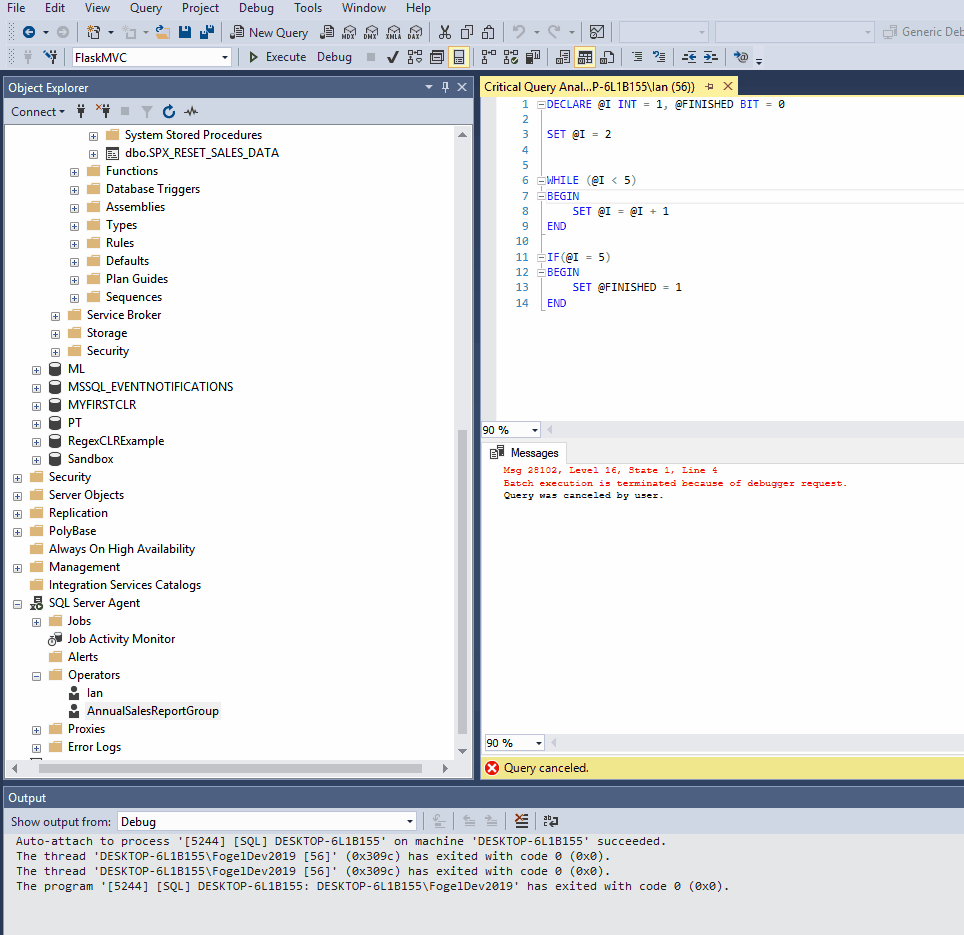Viewport: 964px width, 935px height.
Task: Collapse the Operators folder
Action: (x=36, y=676)
